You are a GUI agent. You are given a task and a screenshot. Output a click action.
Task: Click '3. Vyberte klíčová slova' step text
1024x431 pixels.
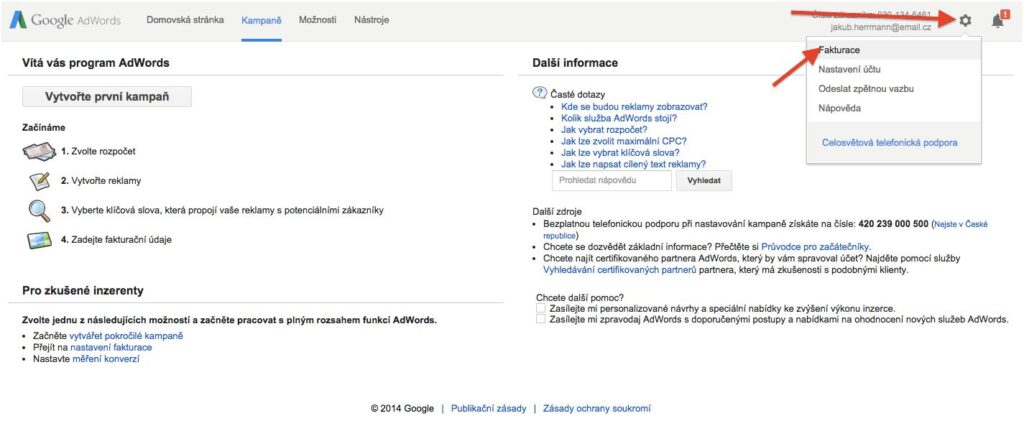(223, 210)
